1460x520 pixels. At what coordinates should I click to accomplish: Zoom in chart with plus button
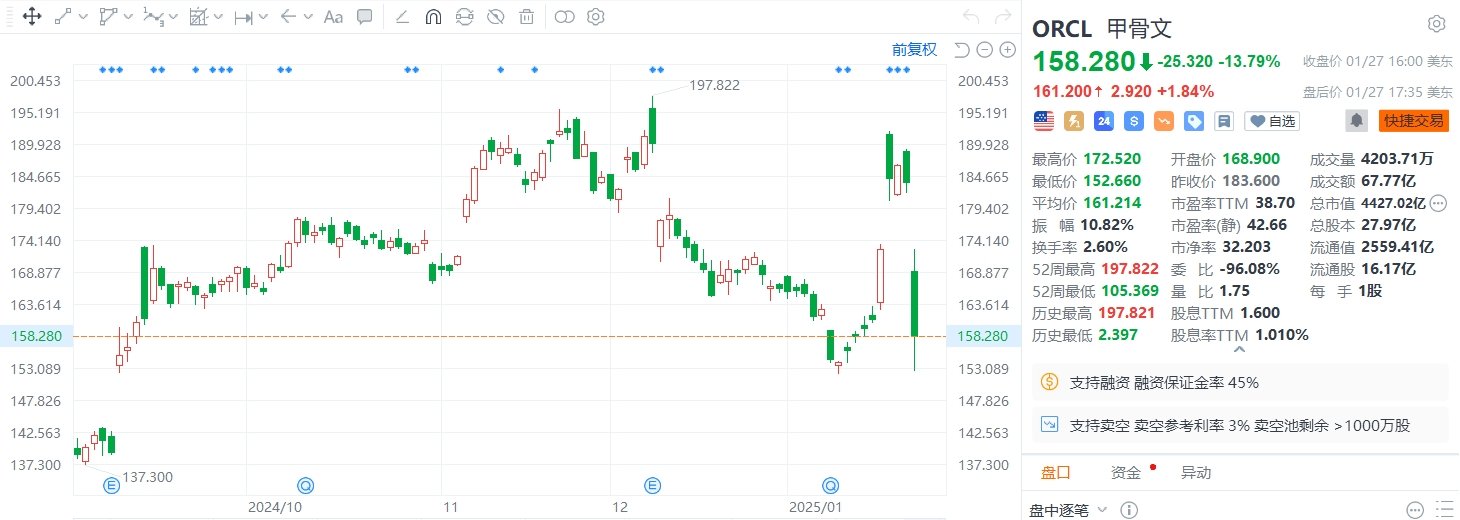[x=1004, y=50]
